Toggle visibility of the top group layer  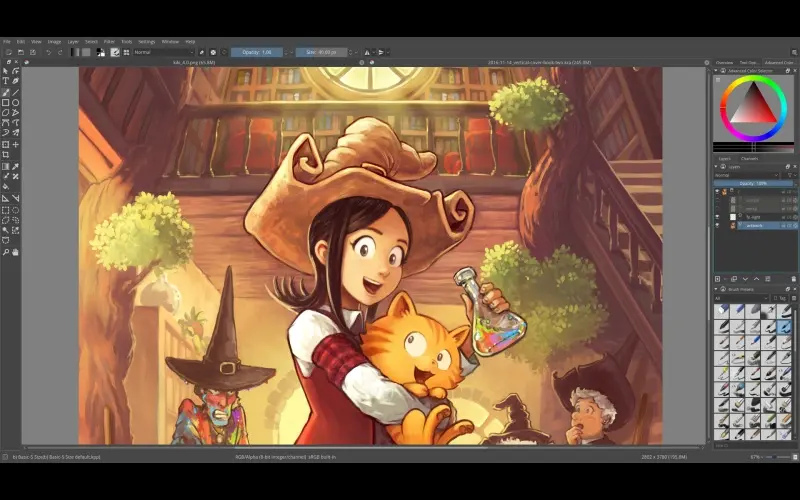tap(717, 192)
